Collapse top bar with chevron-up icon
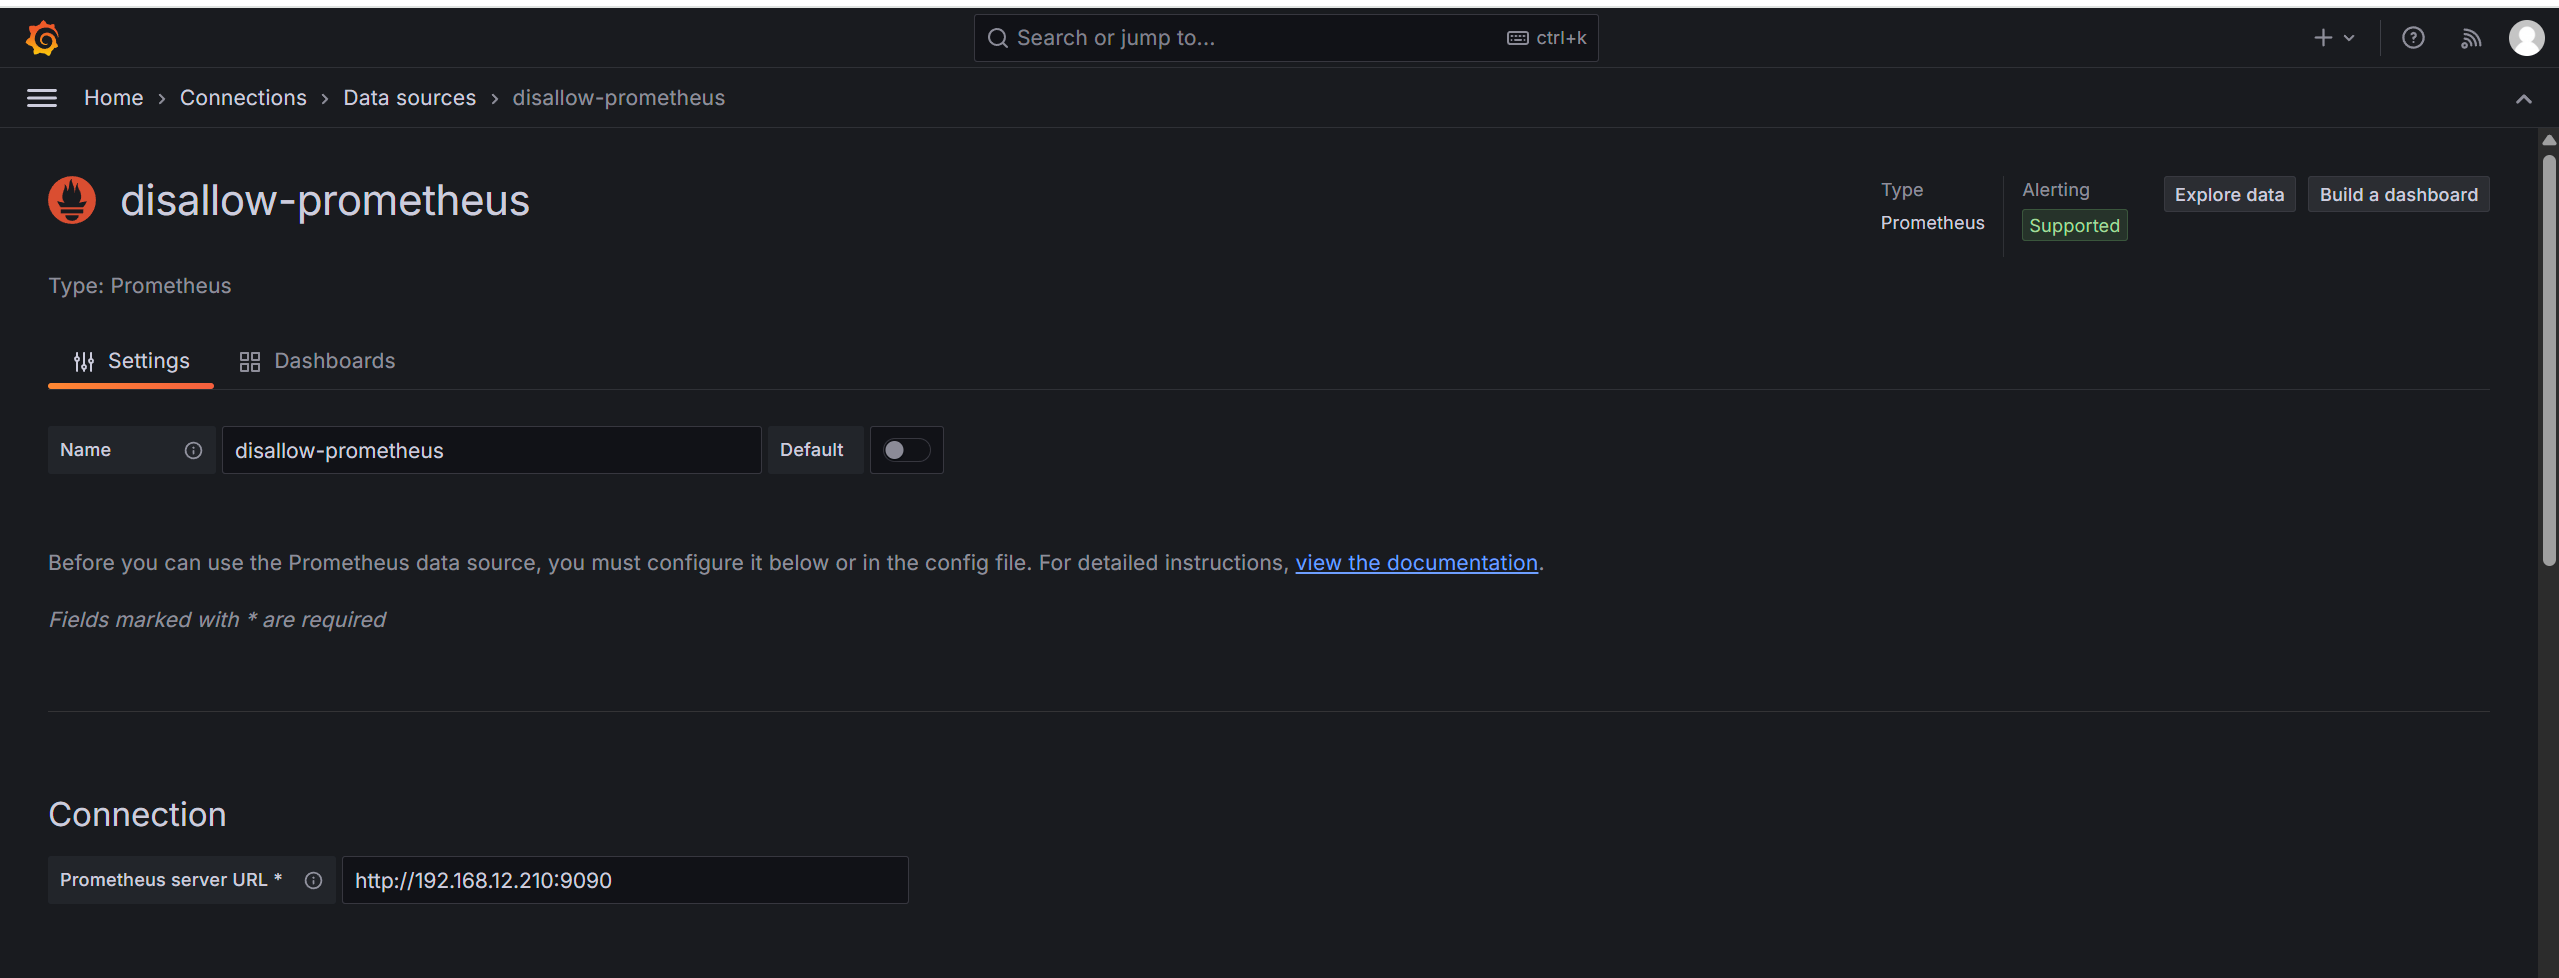This screenshot has width=2559, height=978. pyautogui.click(x=2524, y=98)
